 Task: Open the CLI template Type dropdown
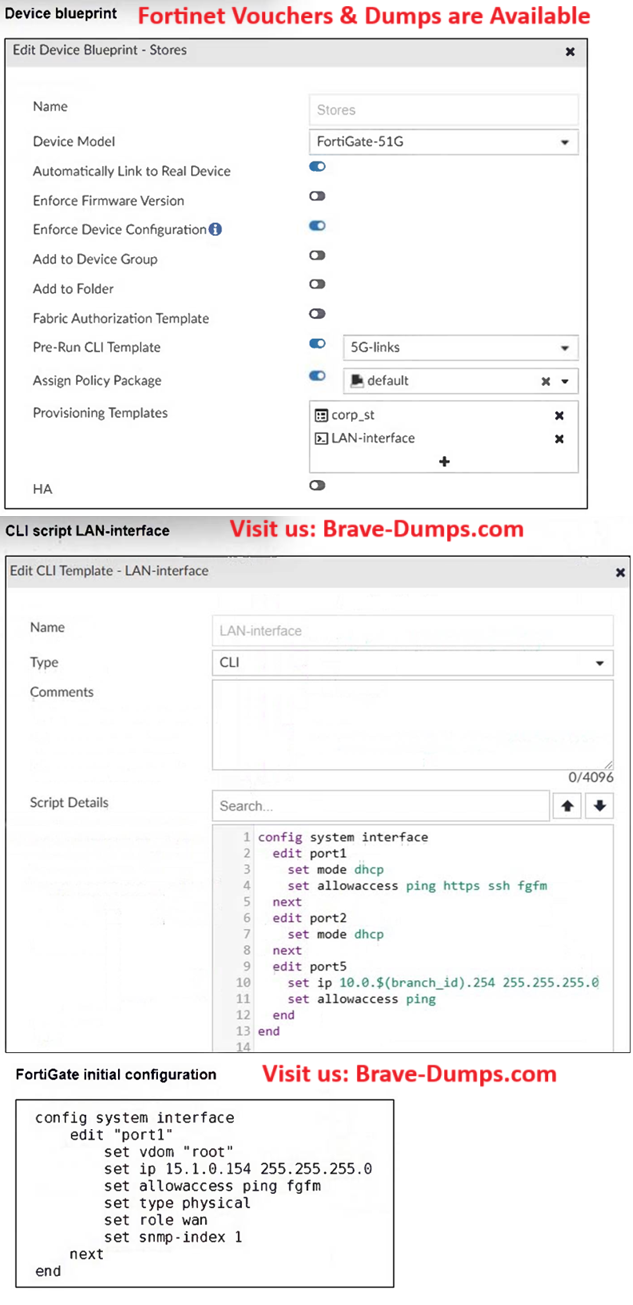pyautogui.click(x=412, y=662)
